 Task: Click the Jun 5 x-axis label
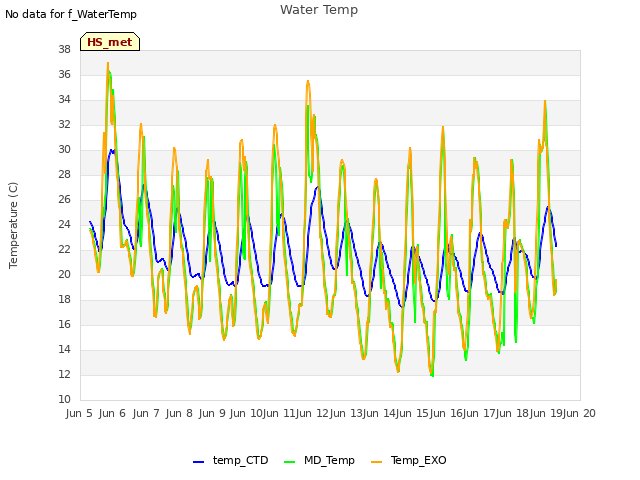pos(79,413)
